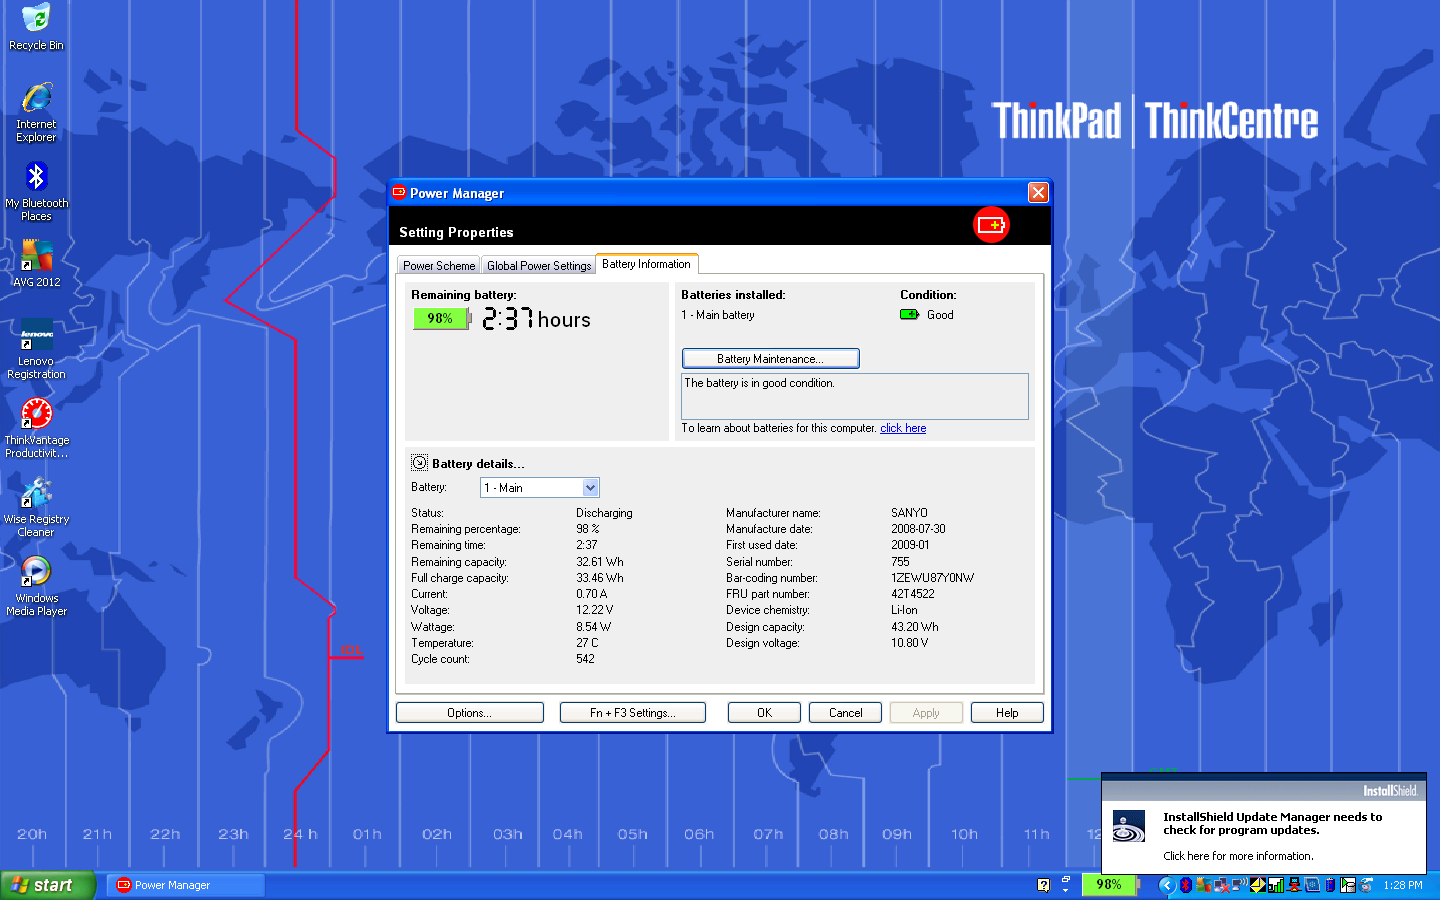Switch to the Global Power Settings tab
1440x900 pixels.
click(539, 266)
